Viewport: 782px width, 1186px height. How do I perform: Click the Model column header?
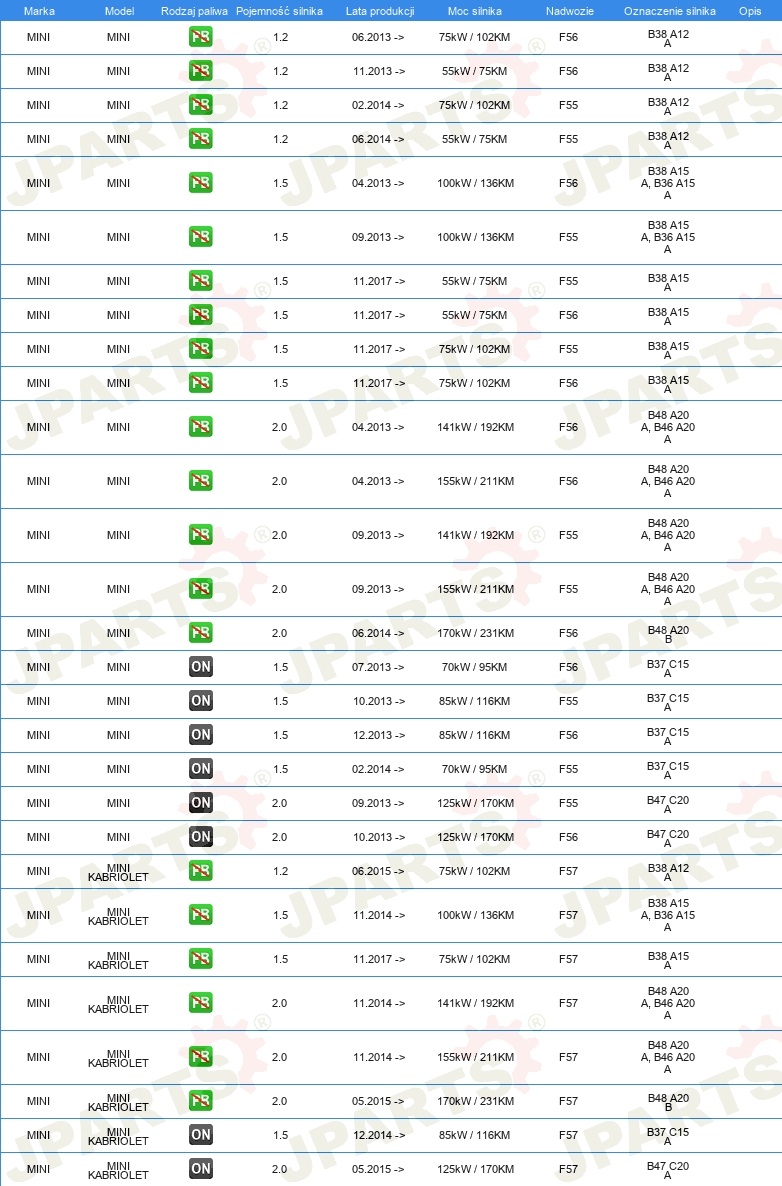pyautogui.click(x=119, y=11)
